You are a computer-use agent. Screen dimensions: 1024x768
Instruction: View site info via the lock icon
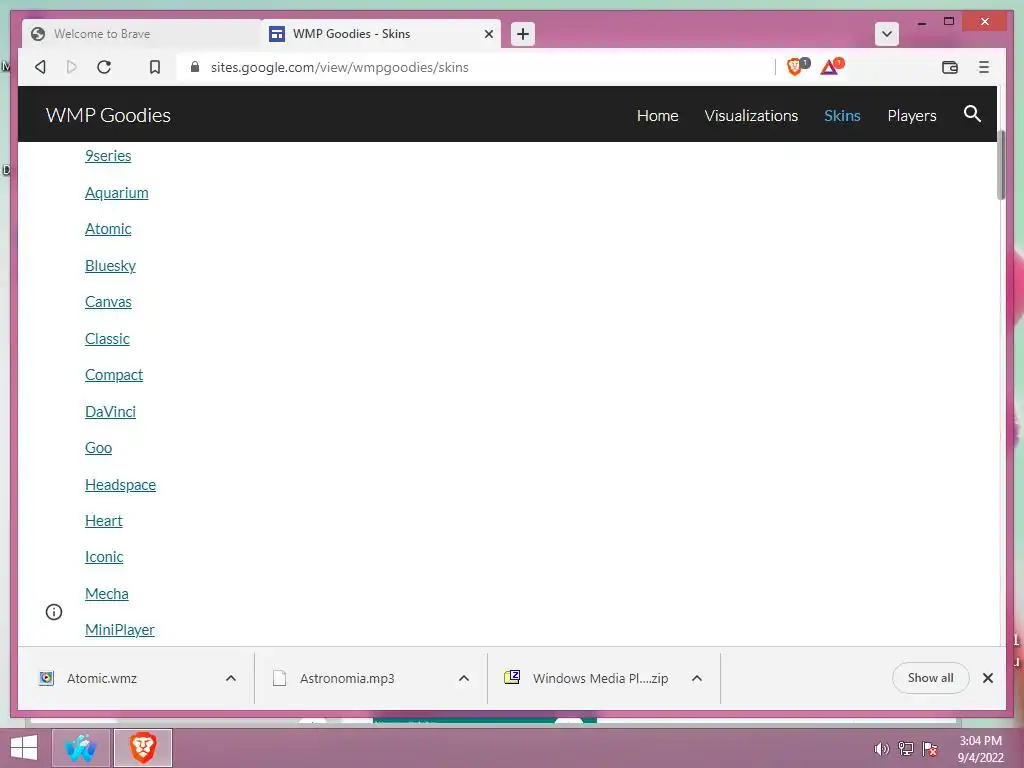point(195,67)
